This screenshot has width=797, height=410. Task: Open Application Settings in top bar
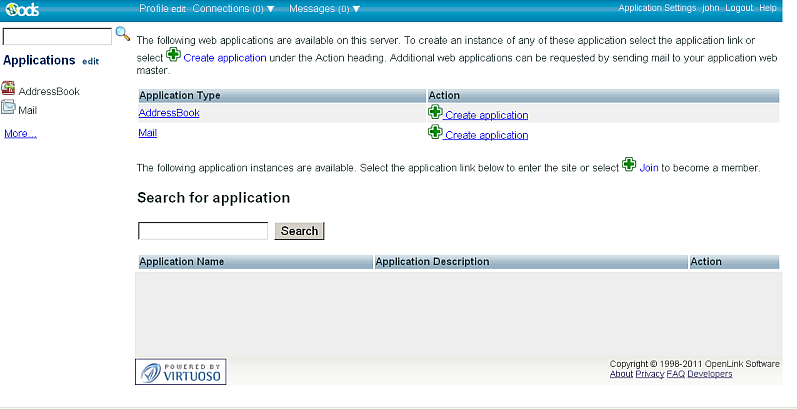pos(657,8)
